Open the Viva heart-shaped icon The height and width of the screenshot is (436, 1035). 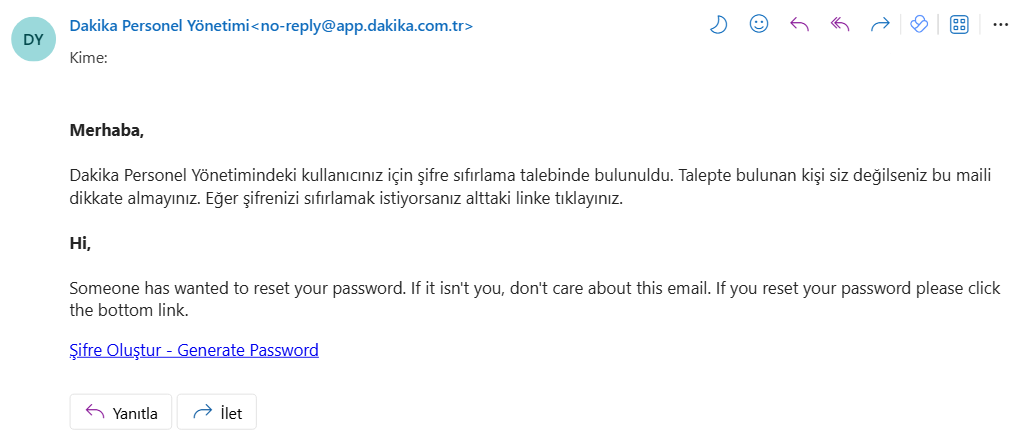919,26
